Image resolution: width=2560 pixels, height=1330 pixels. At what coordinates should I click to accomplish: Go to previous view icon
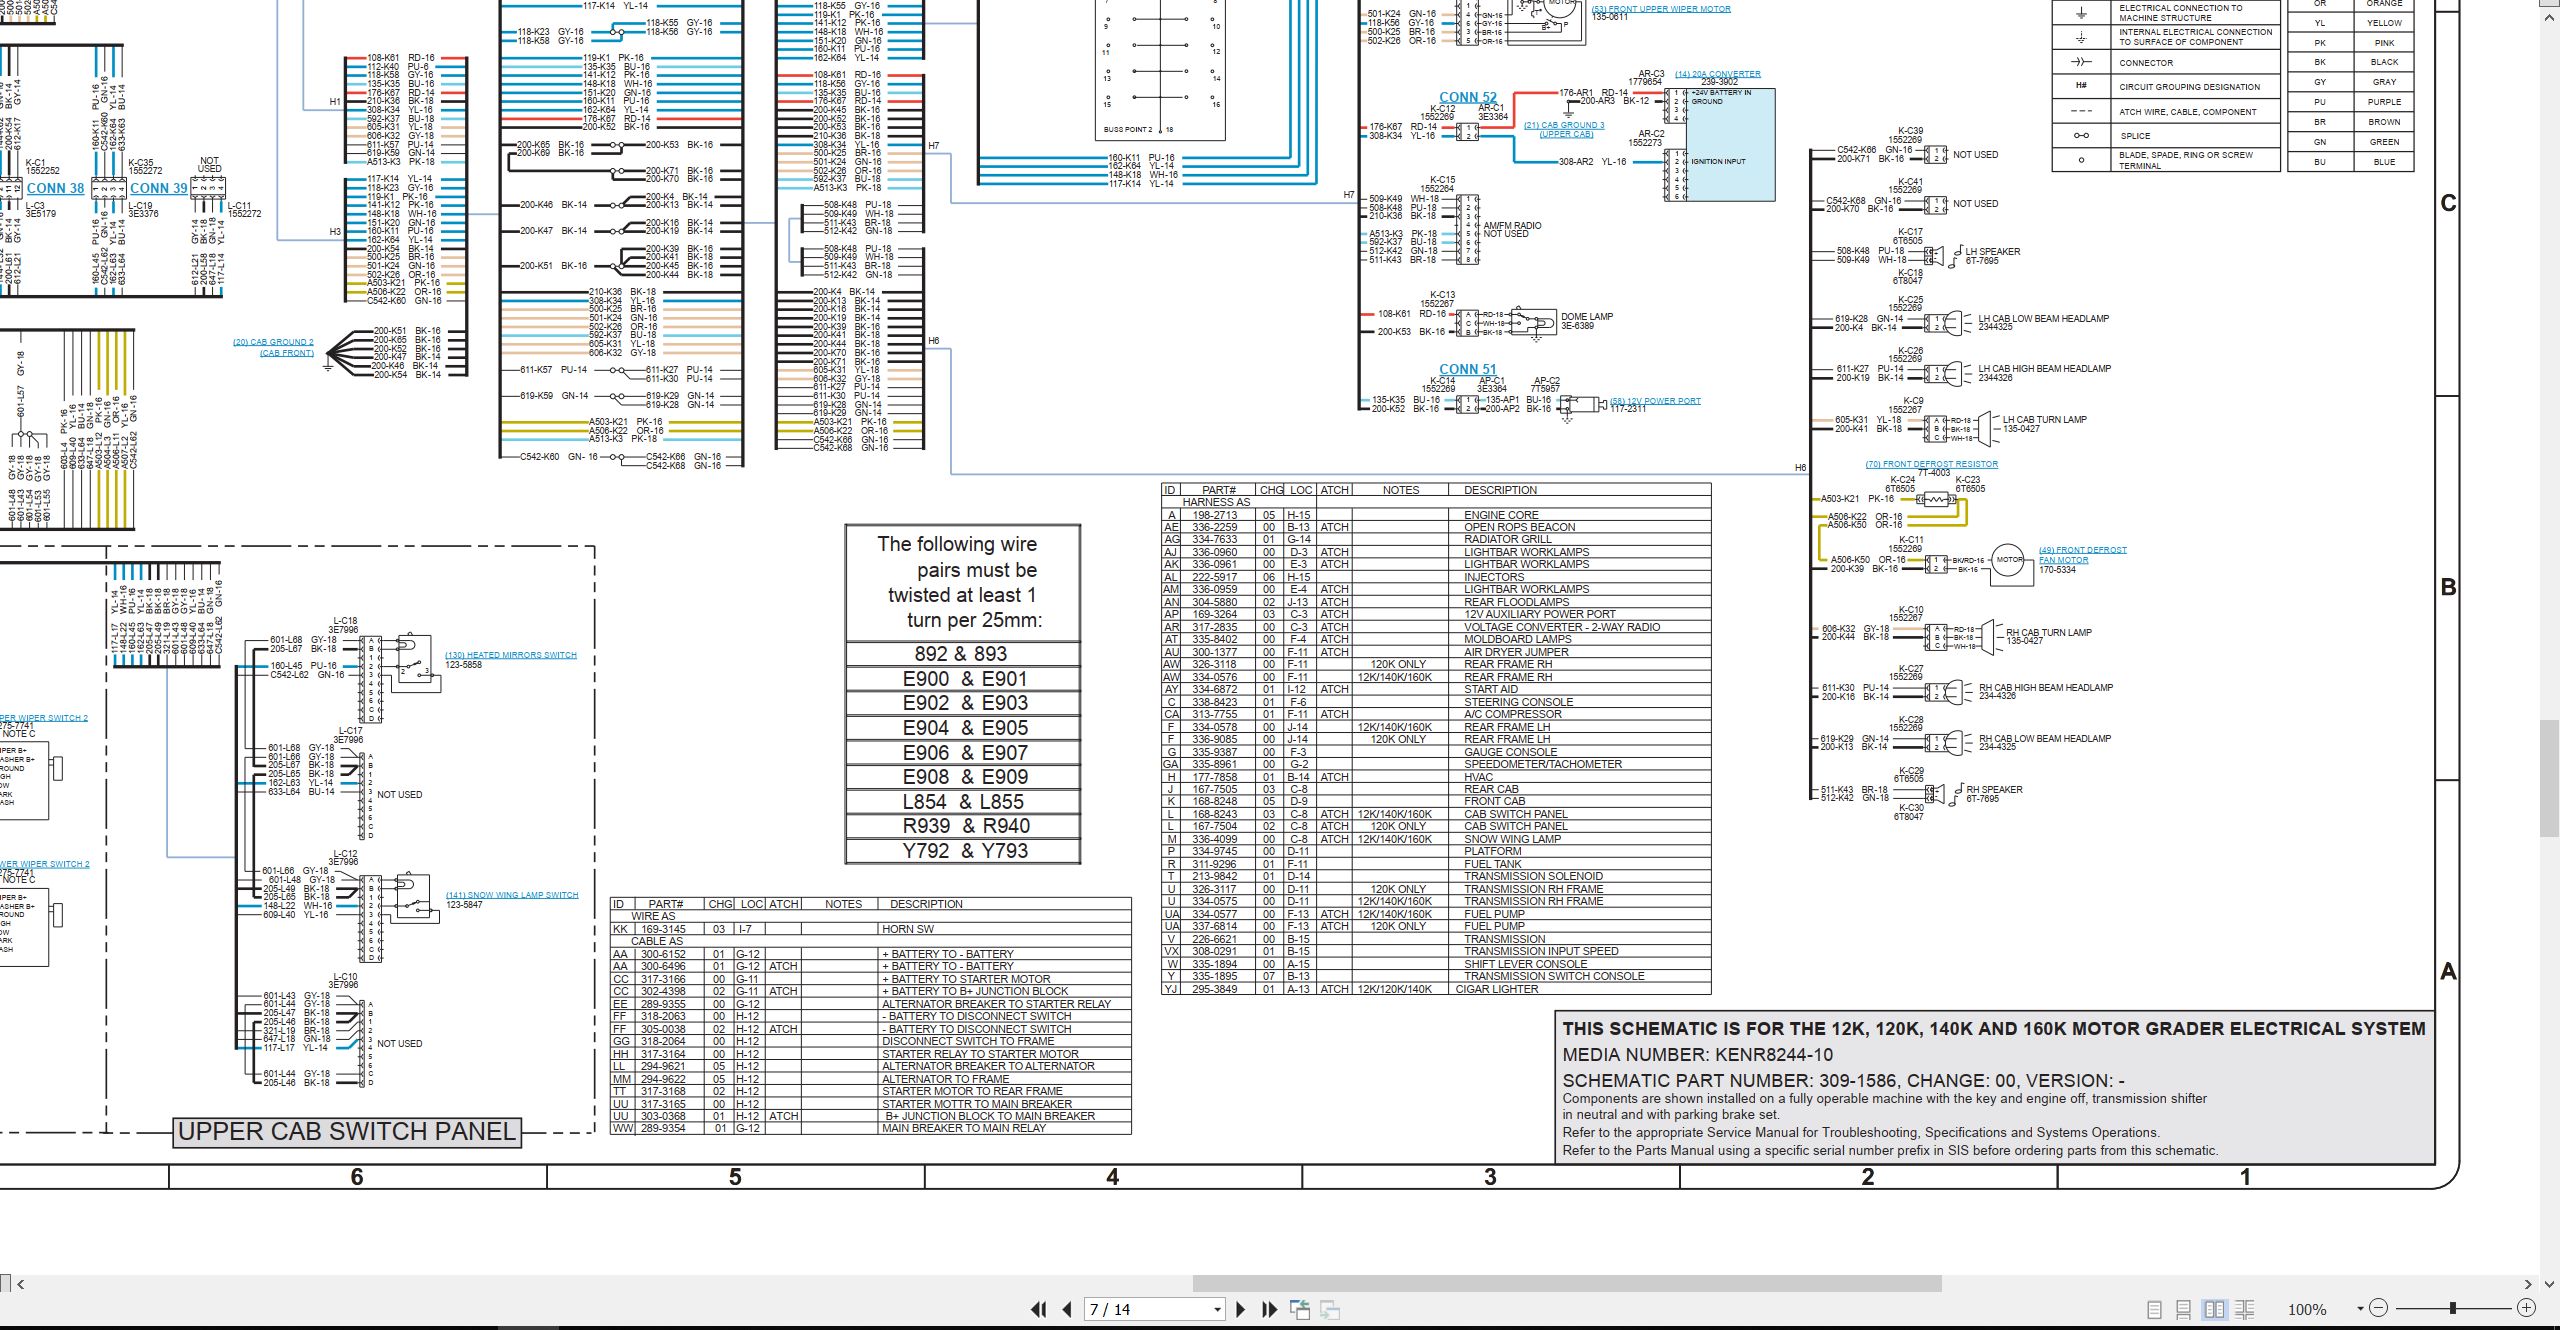click(1300, 1309)
